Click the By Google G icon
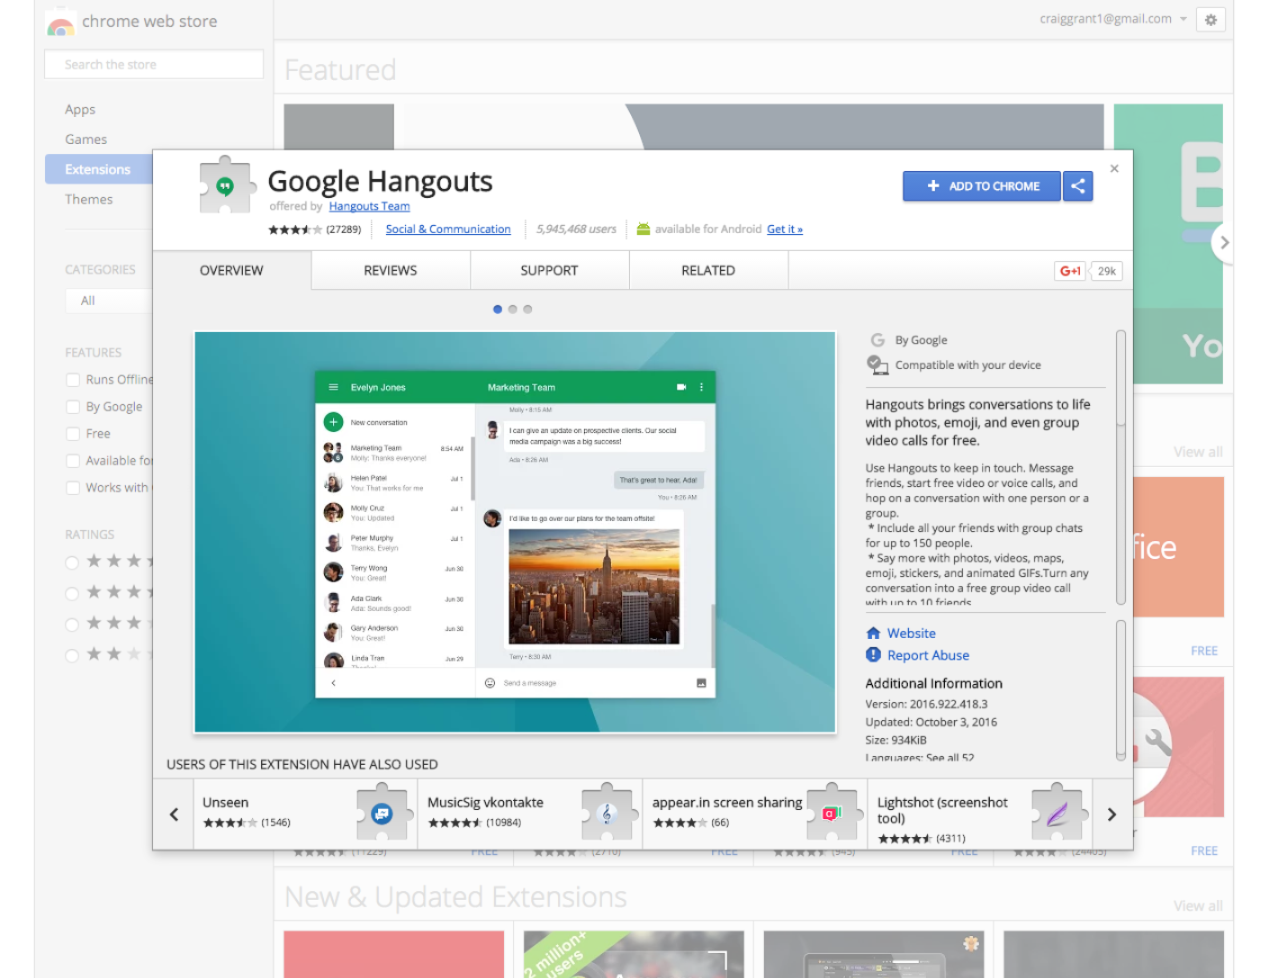The width and height of the screenshot is (1284, 978). coord(877,340)
